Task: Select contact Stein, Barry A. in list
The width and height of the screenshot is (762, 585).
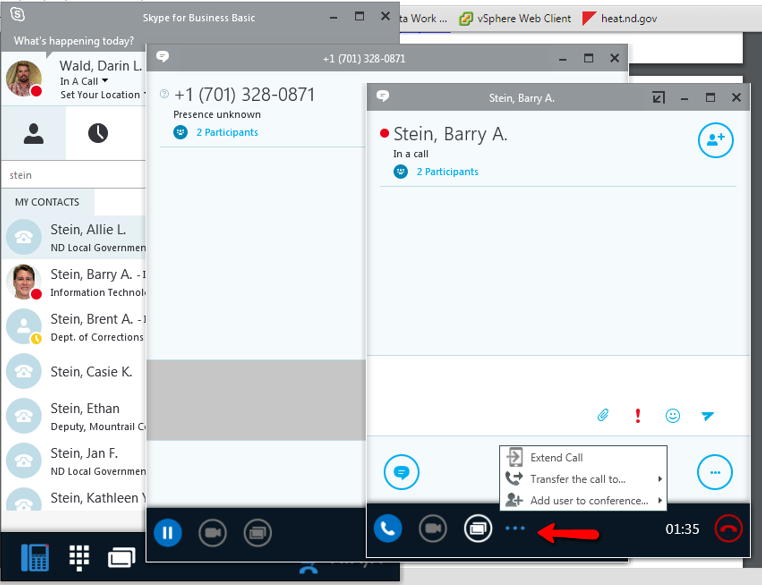Action: pos(73,282)
